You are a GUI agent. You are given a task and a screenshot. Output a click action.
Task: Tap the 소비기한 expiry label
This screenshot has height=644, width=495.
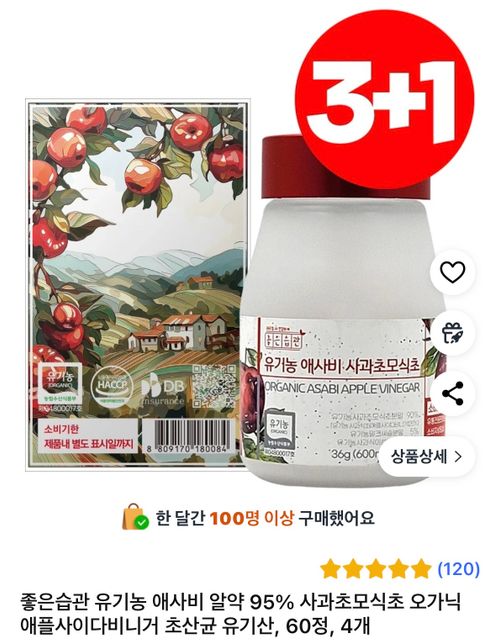(x=88, y=436)
